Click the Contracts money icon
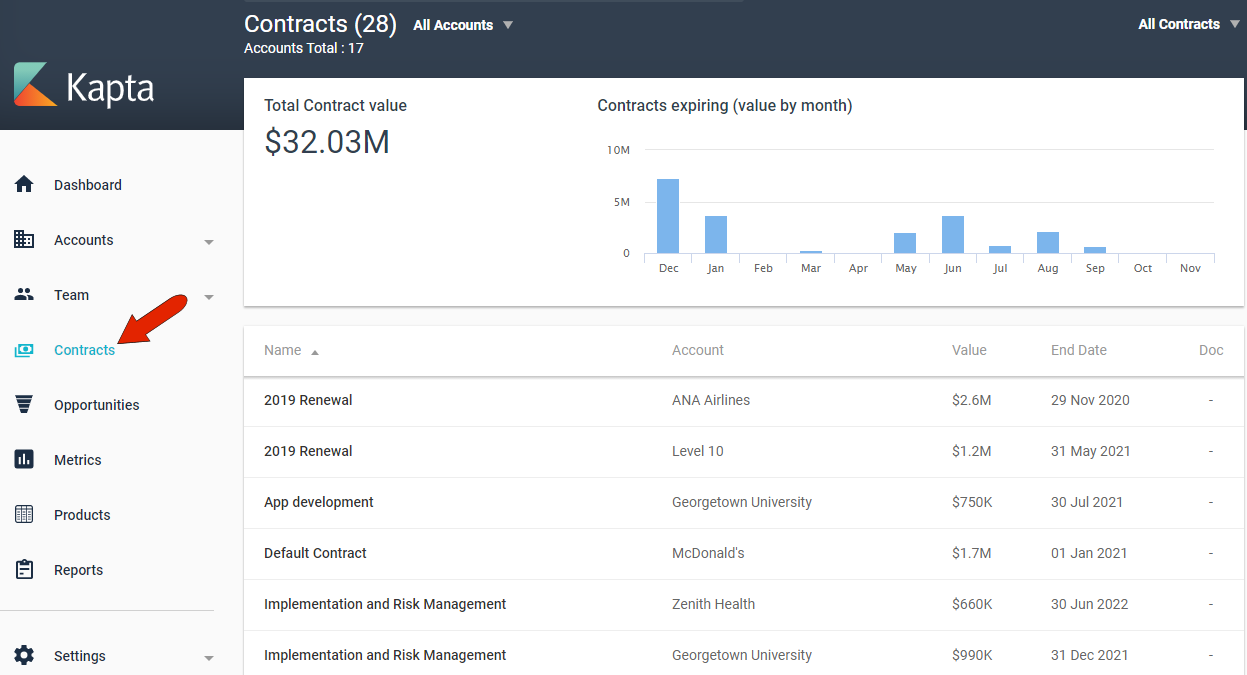The width and height of the screenshot is (1247, 675). coord(24,350)
